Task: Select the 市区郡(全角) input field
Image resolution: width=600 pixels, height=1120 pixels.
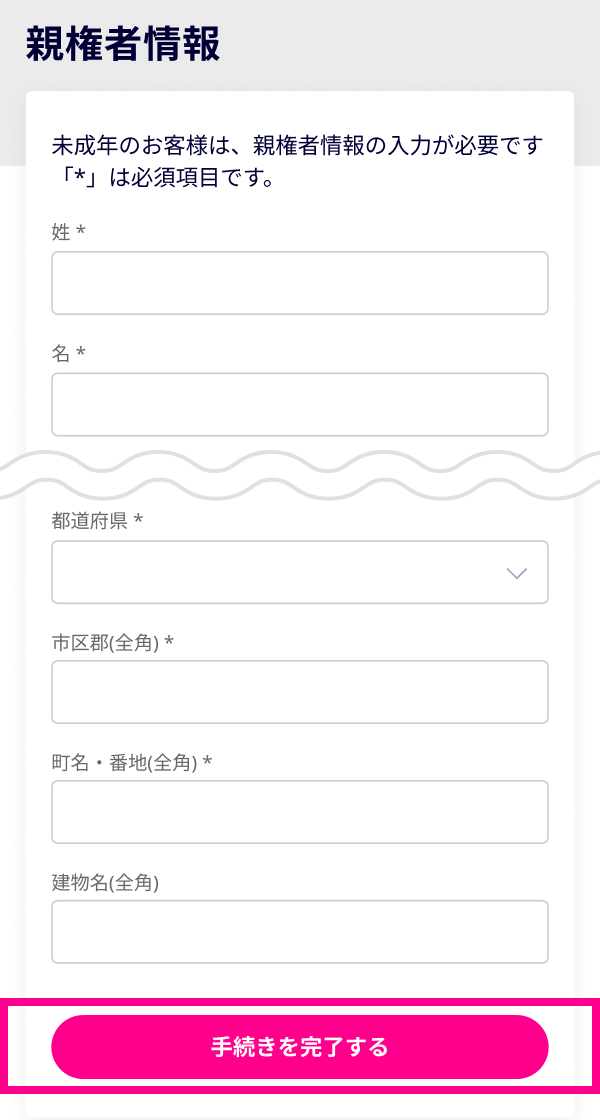Action: [x=300, y=691]
